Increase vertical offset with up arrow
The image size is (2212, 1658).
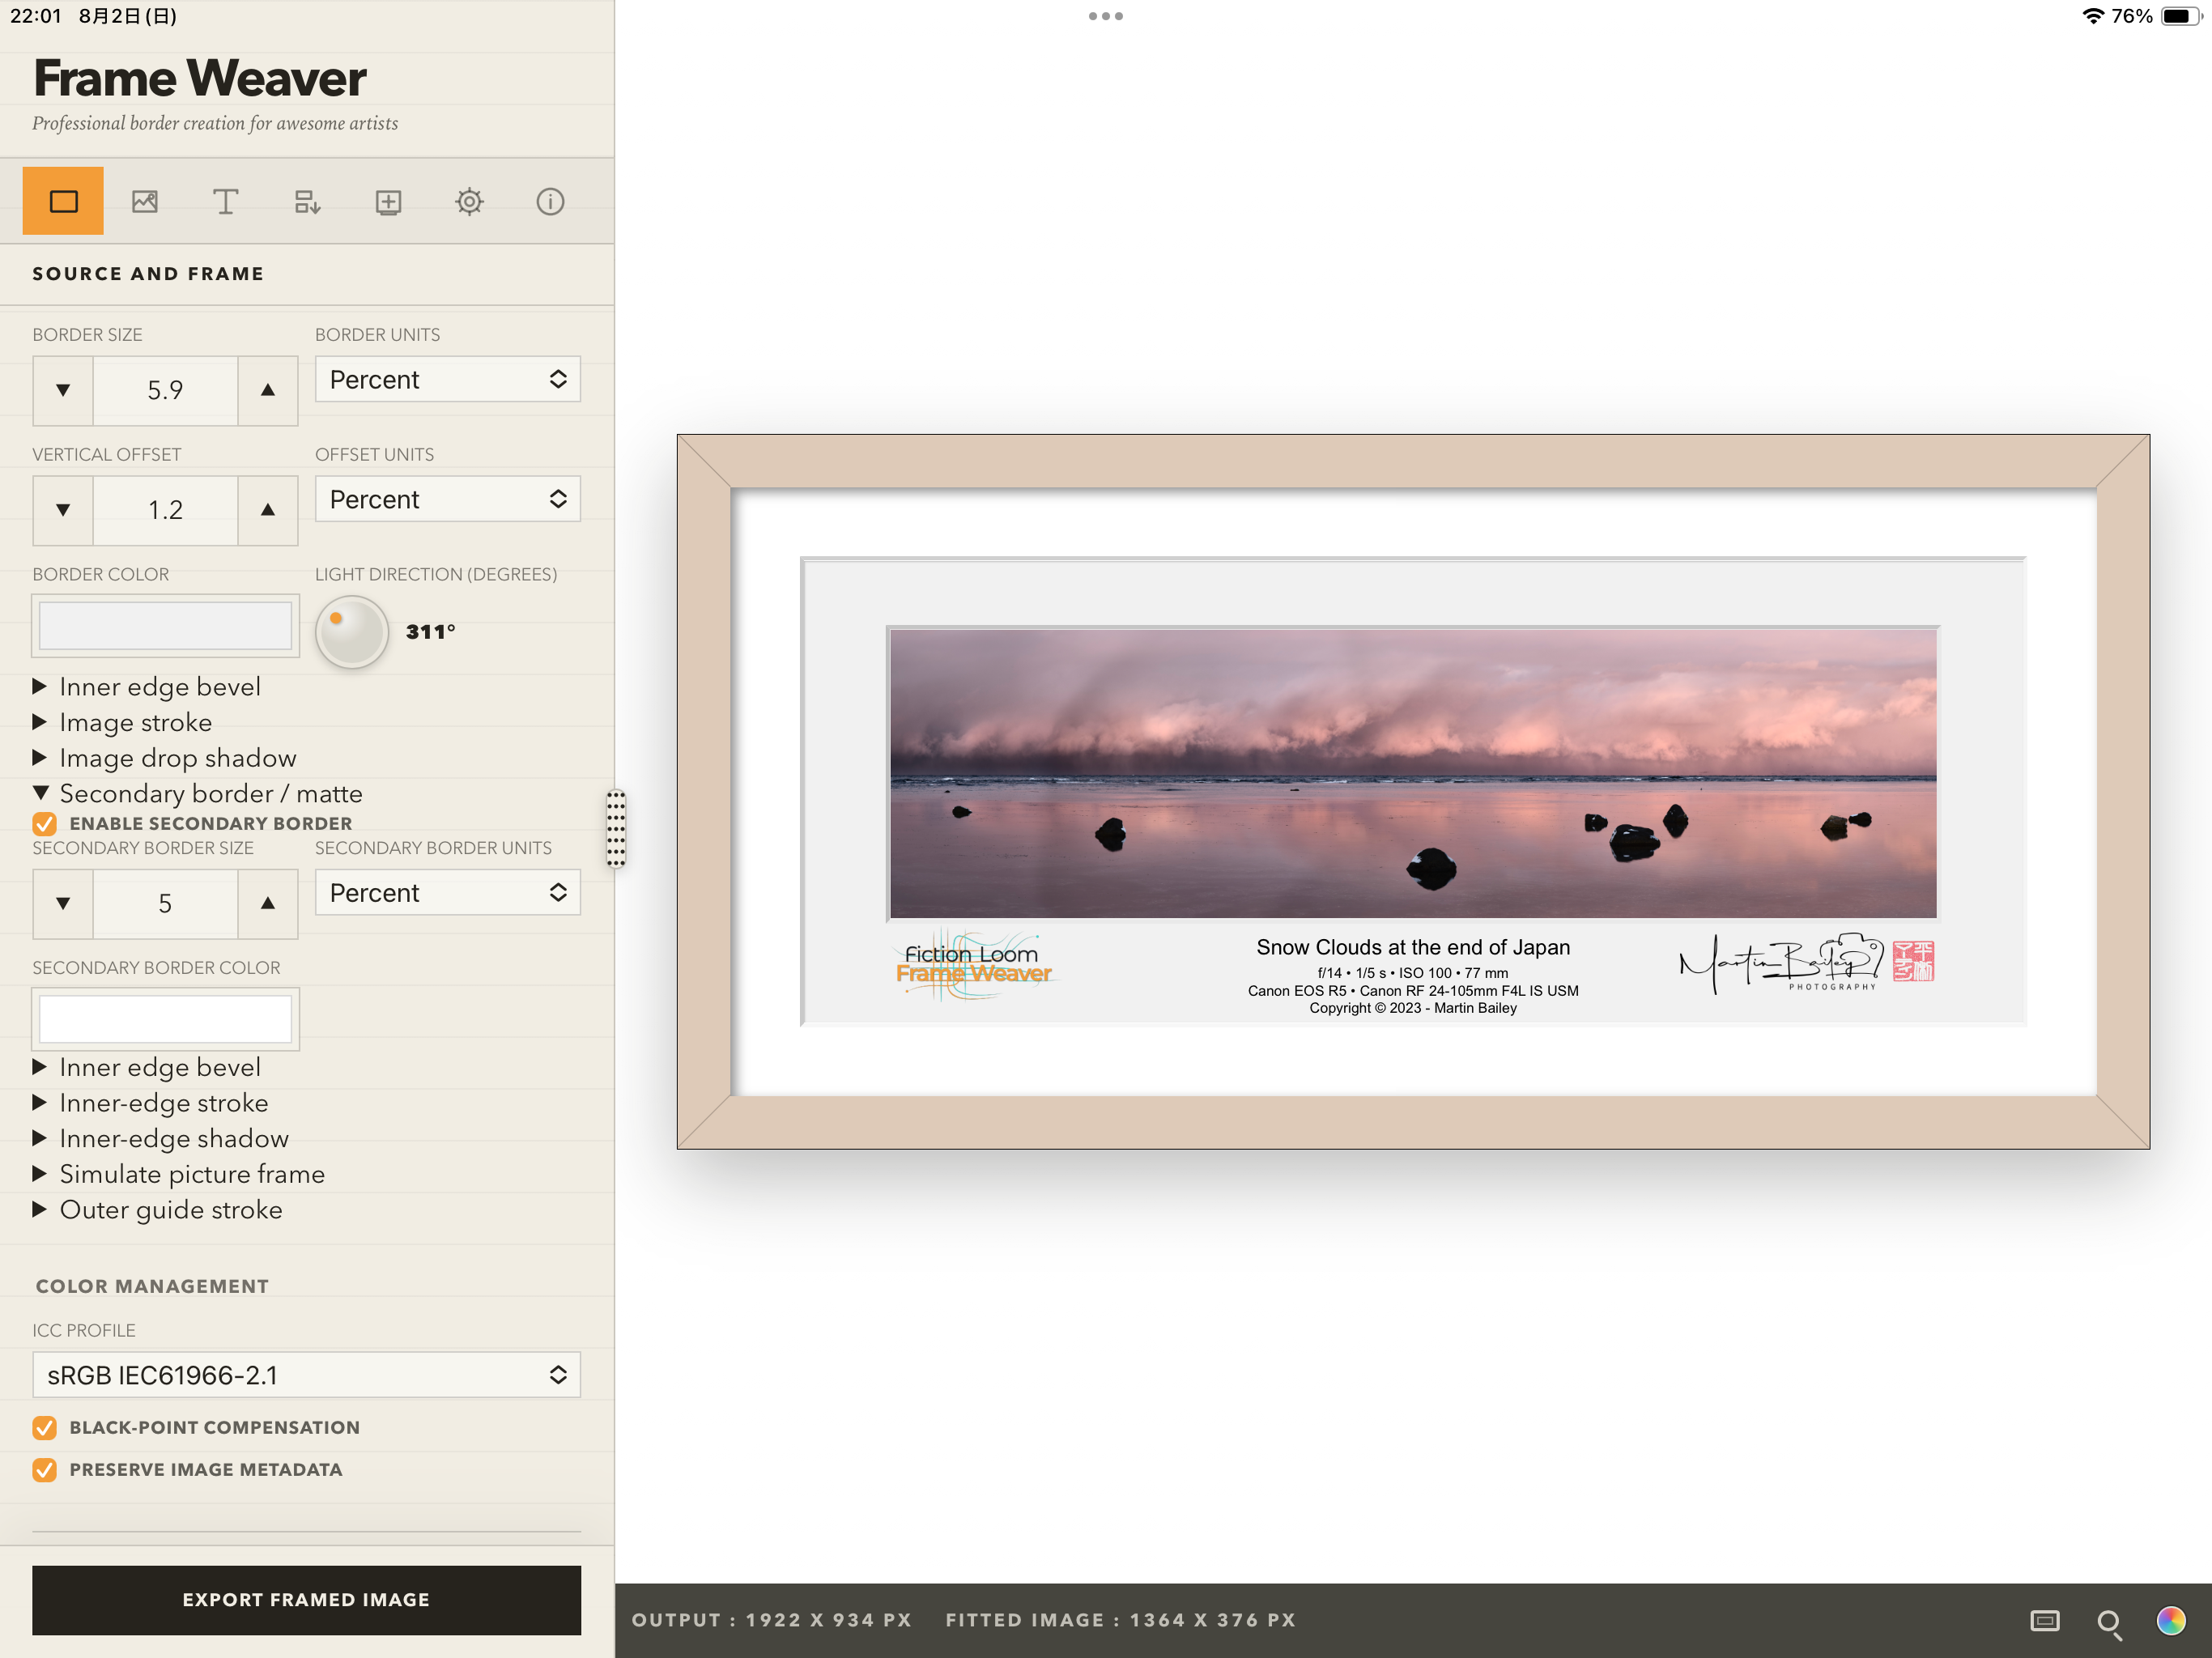point(268,510)
